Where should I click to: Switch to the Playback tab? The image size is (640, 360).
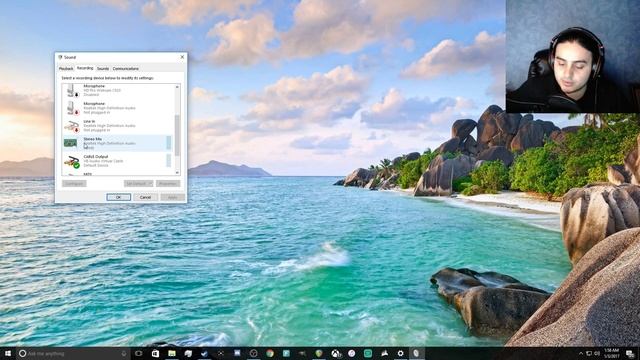point(66,69)
